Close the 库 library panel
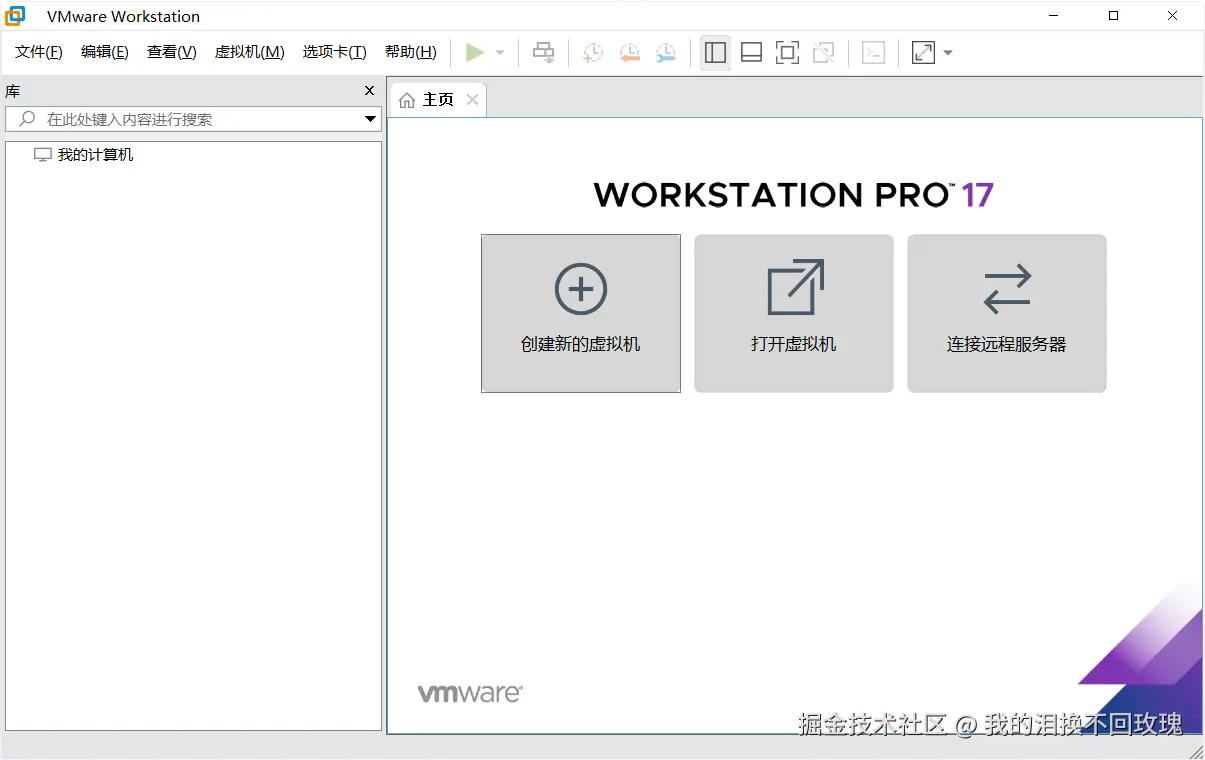1205x760 pixels. pyautogui.click(x=369, y=91)
